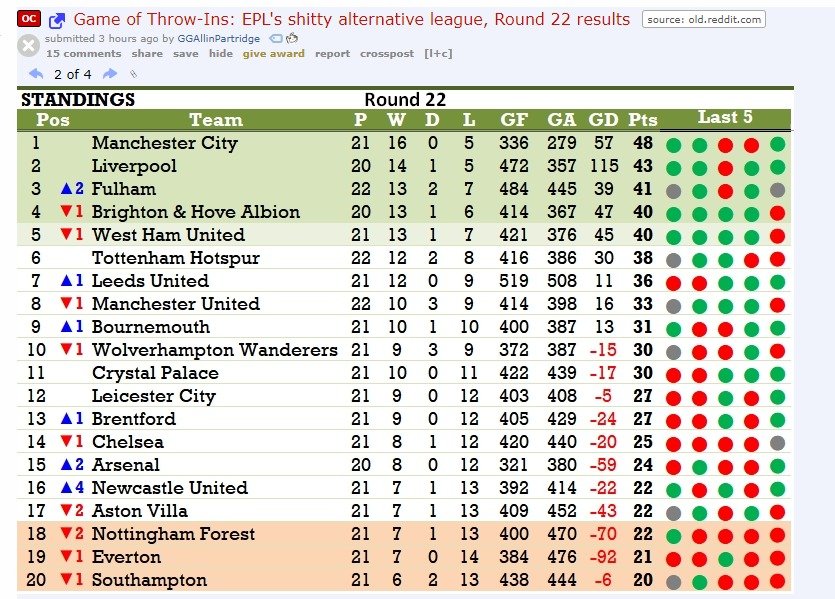The width and height of the screenshot is (835, 599).
Task: Click the source: old.reddit.com label
Action: pos(703,19)
